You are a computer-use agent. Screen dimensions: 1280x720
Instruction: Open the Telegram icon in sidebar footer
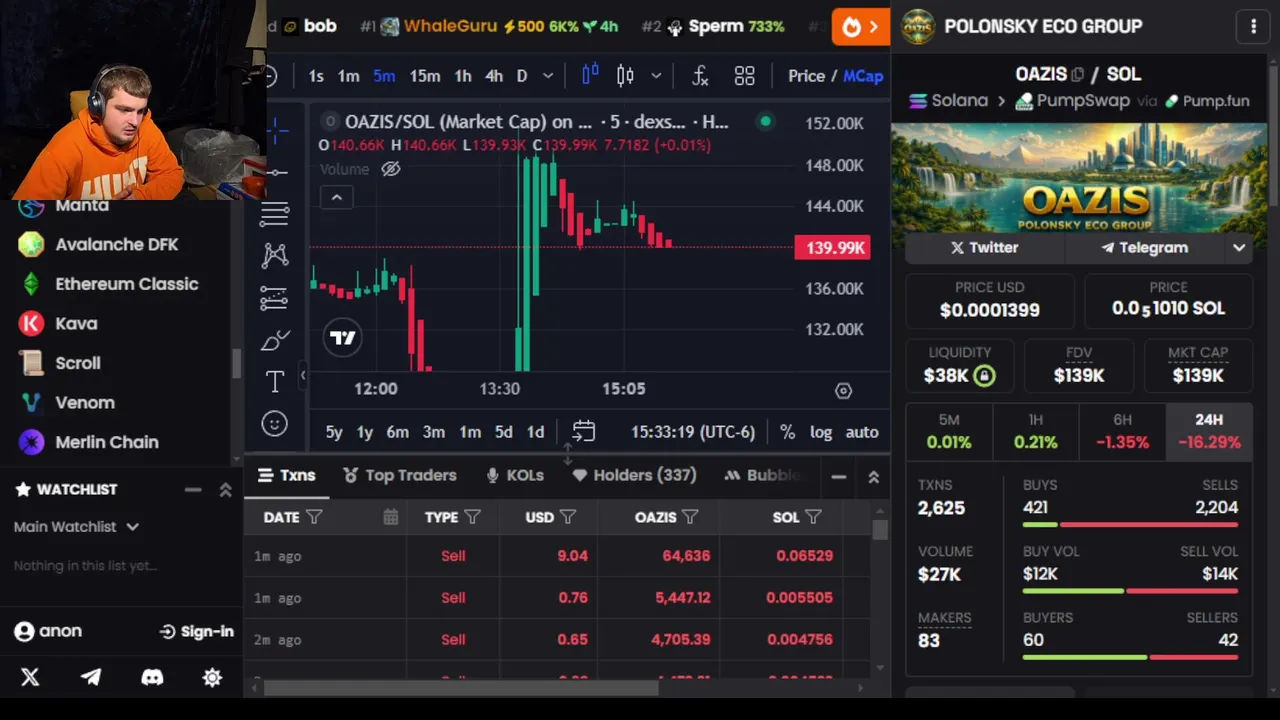91,678
